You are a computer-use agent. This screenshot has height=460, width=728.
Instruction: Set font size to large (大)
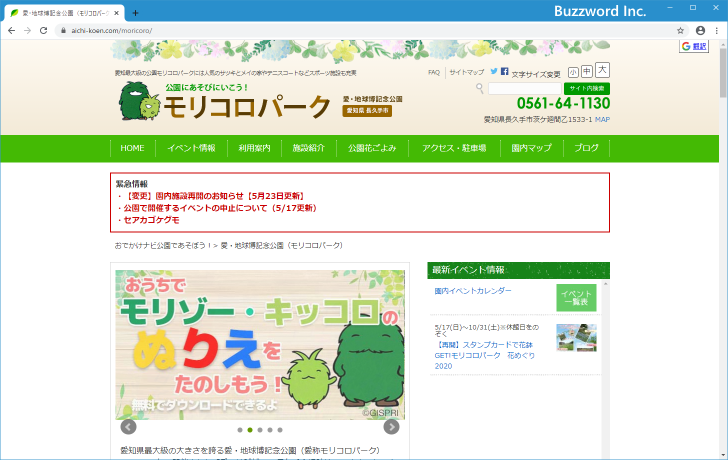[602, 70]
